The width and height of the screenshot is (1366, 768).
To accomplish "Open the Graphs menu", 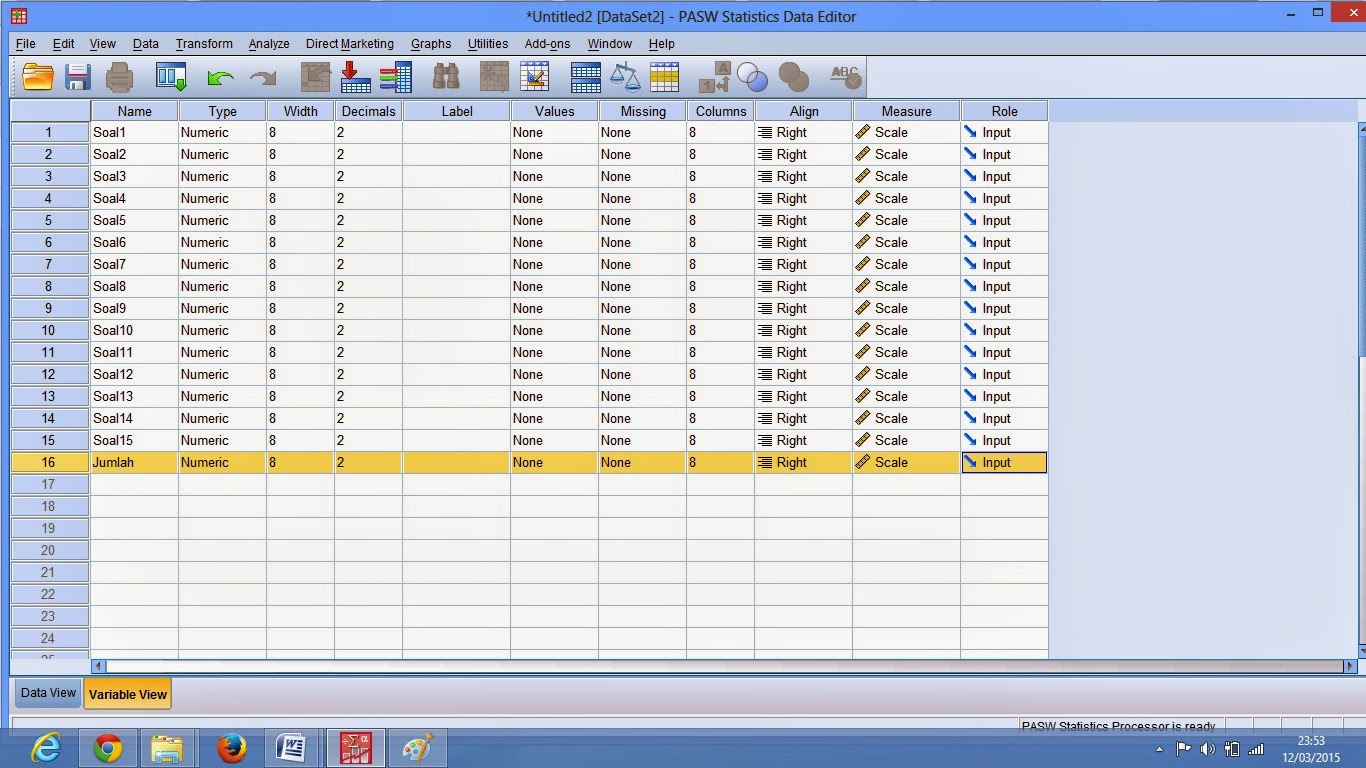I will click(x=431, y=44).
